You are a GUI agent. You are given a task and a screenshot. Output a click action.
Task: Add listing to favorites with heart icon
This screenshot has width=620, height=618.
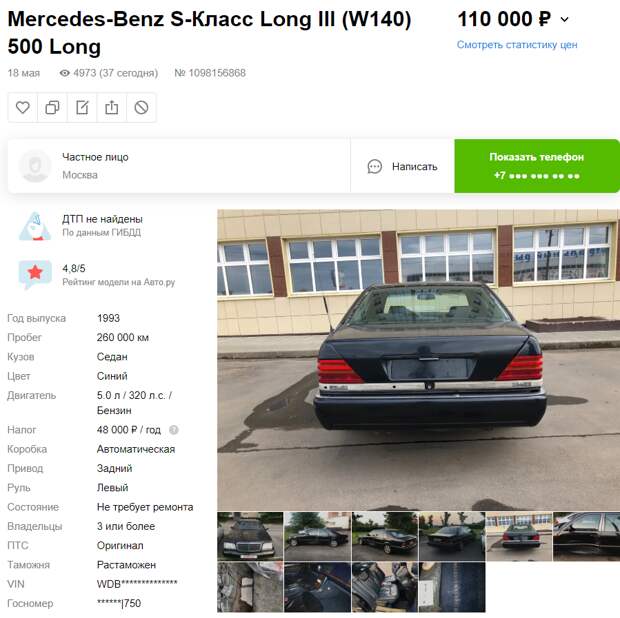click(x=23, y=107)
